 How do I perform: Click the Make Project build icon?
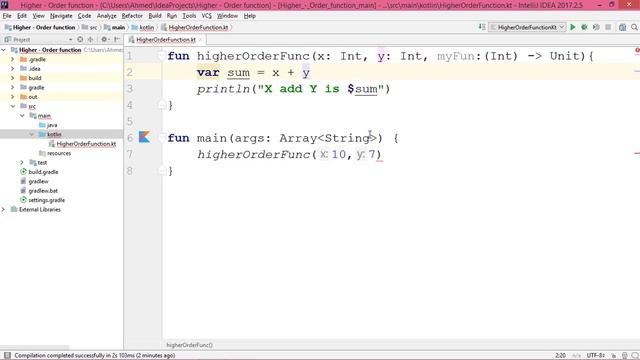point(482,27)
